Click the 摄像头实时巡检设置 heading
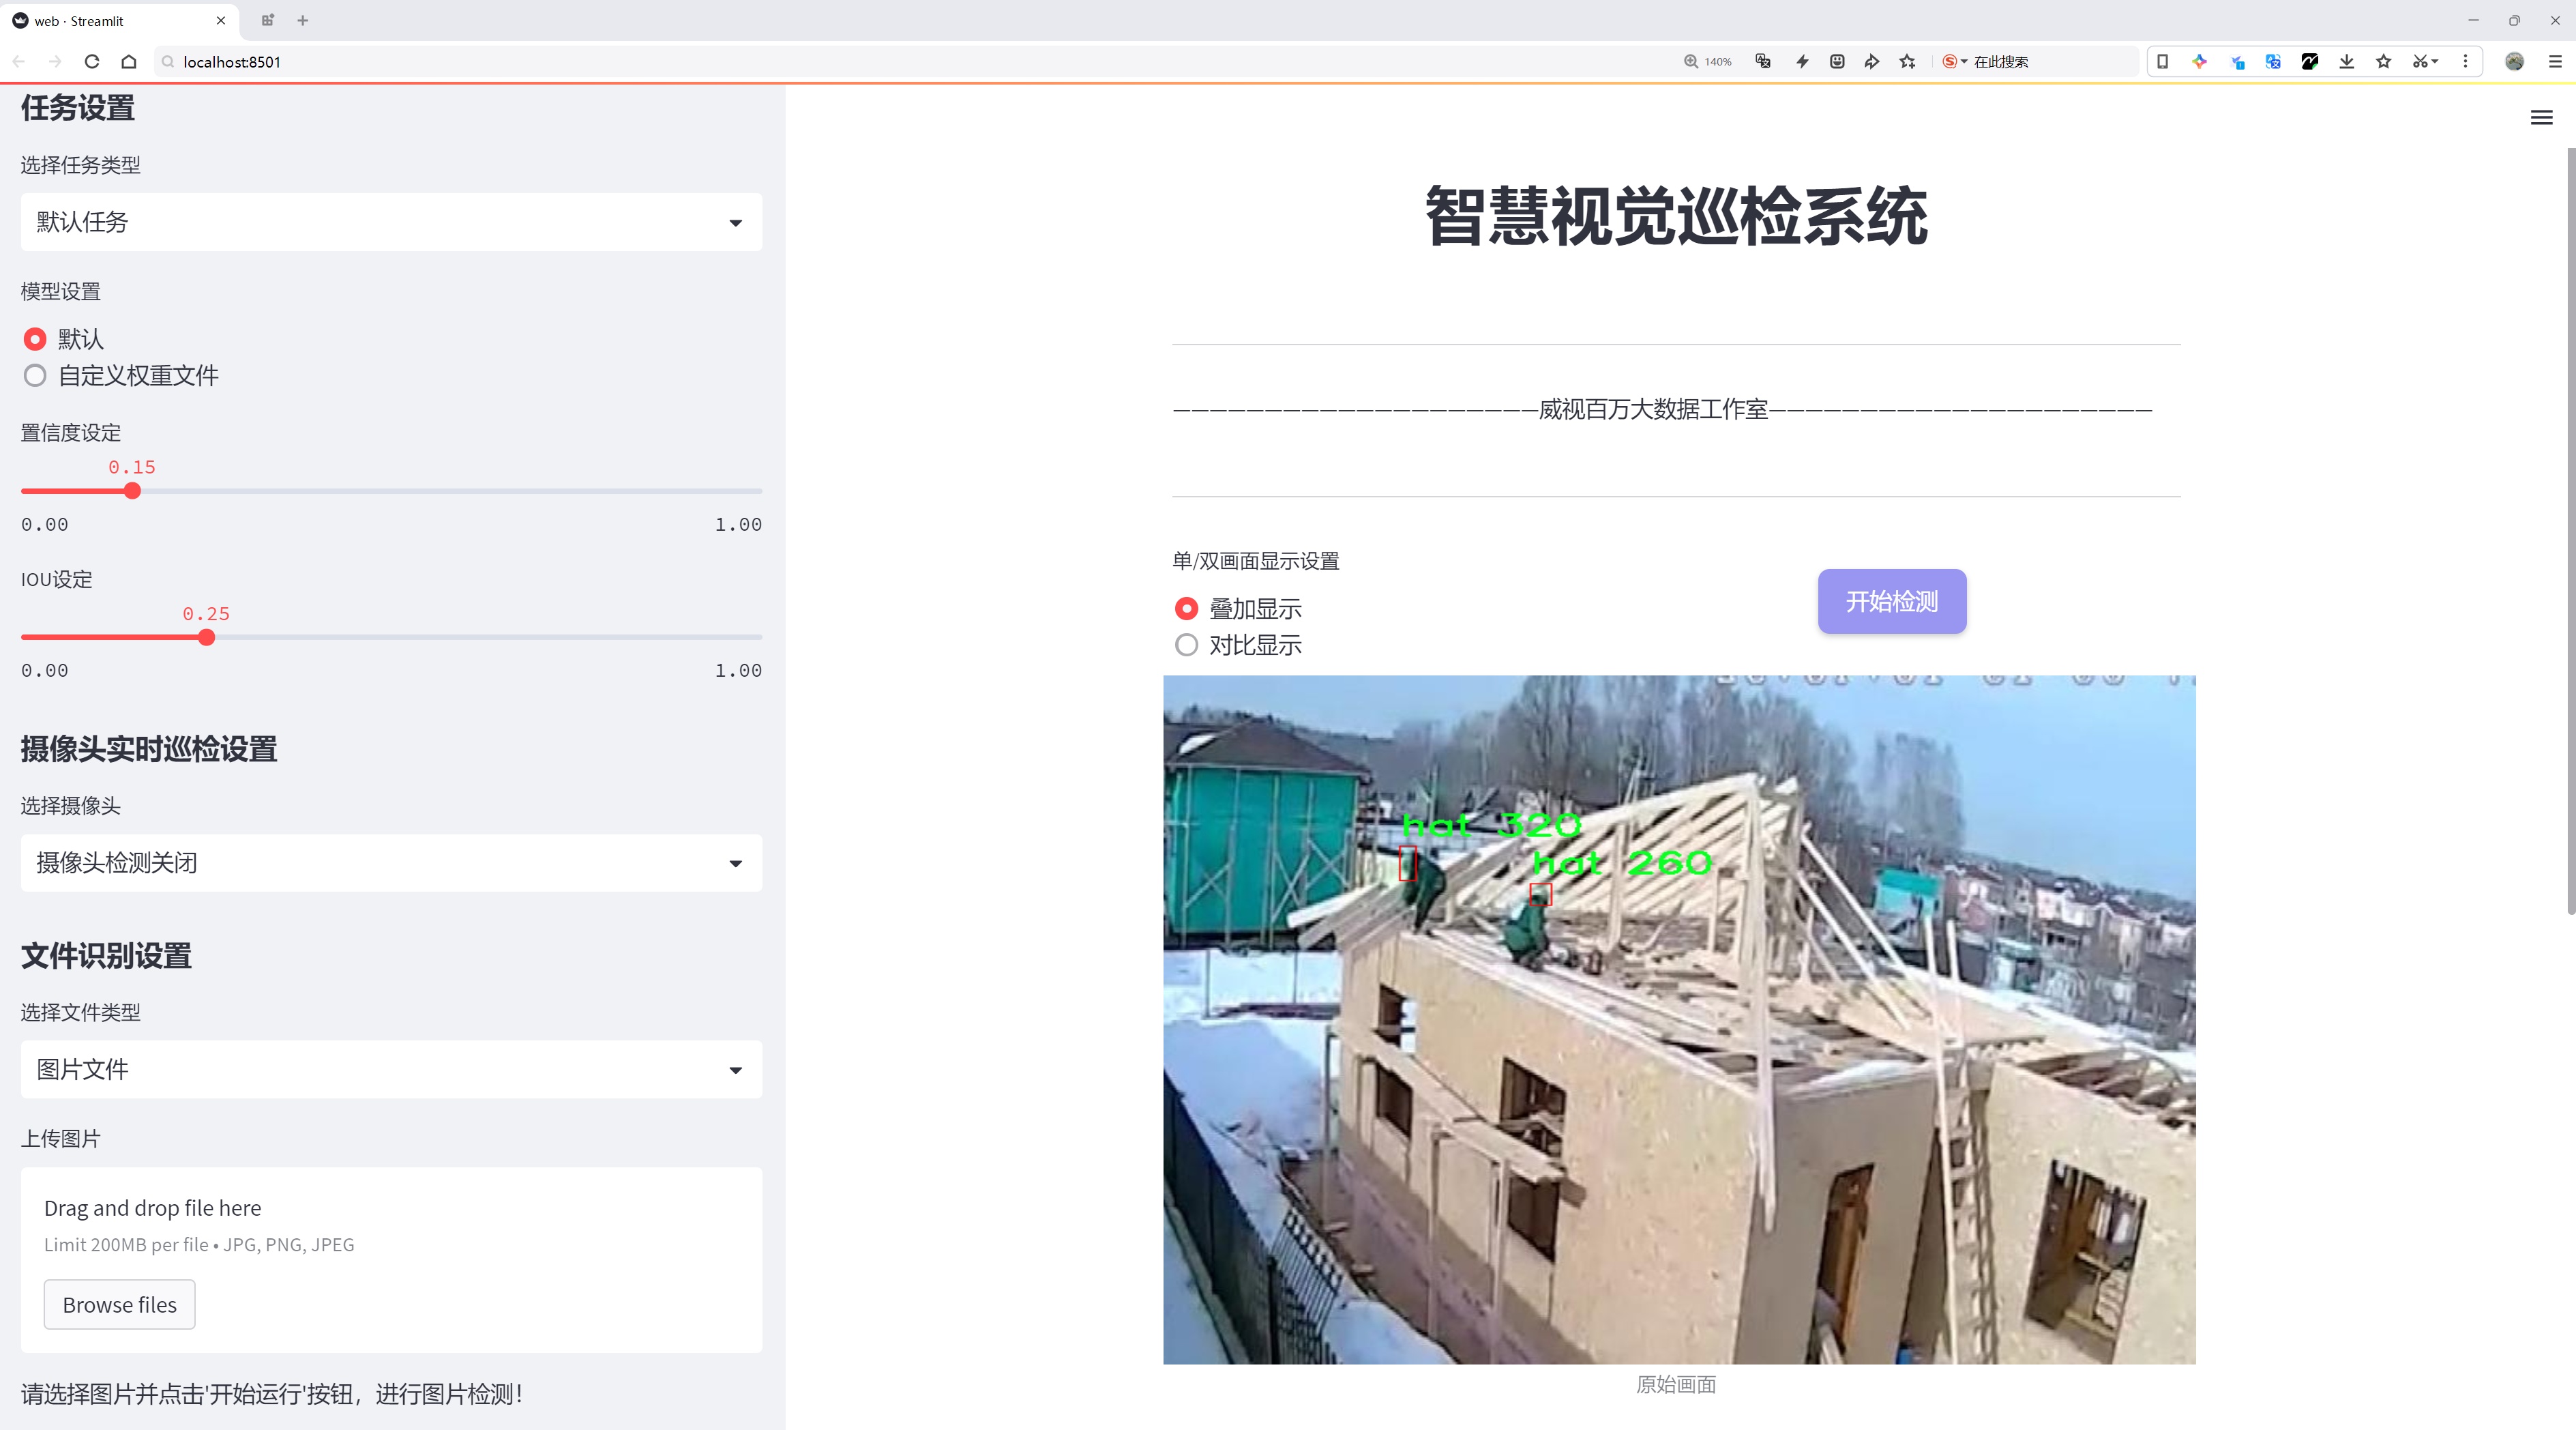2576x1430 pixels. tap(149, 749)
